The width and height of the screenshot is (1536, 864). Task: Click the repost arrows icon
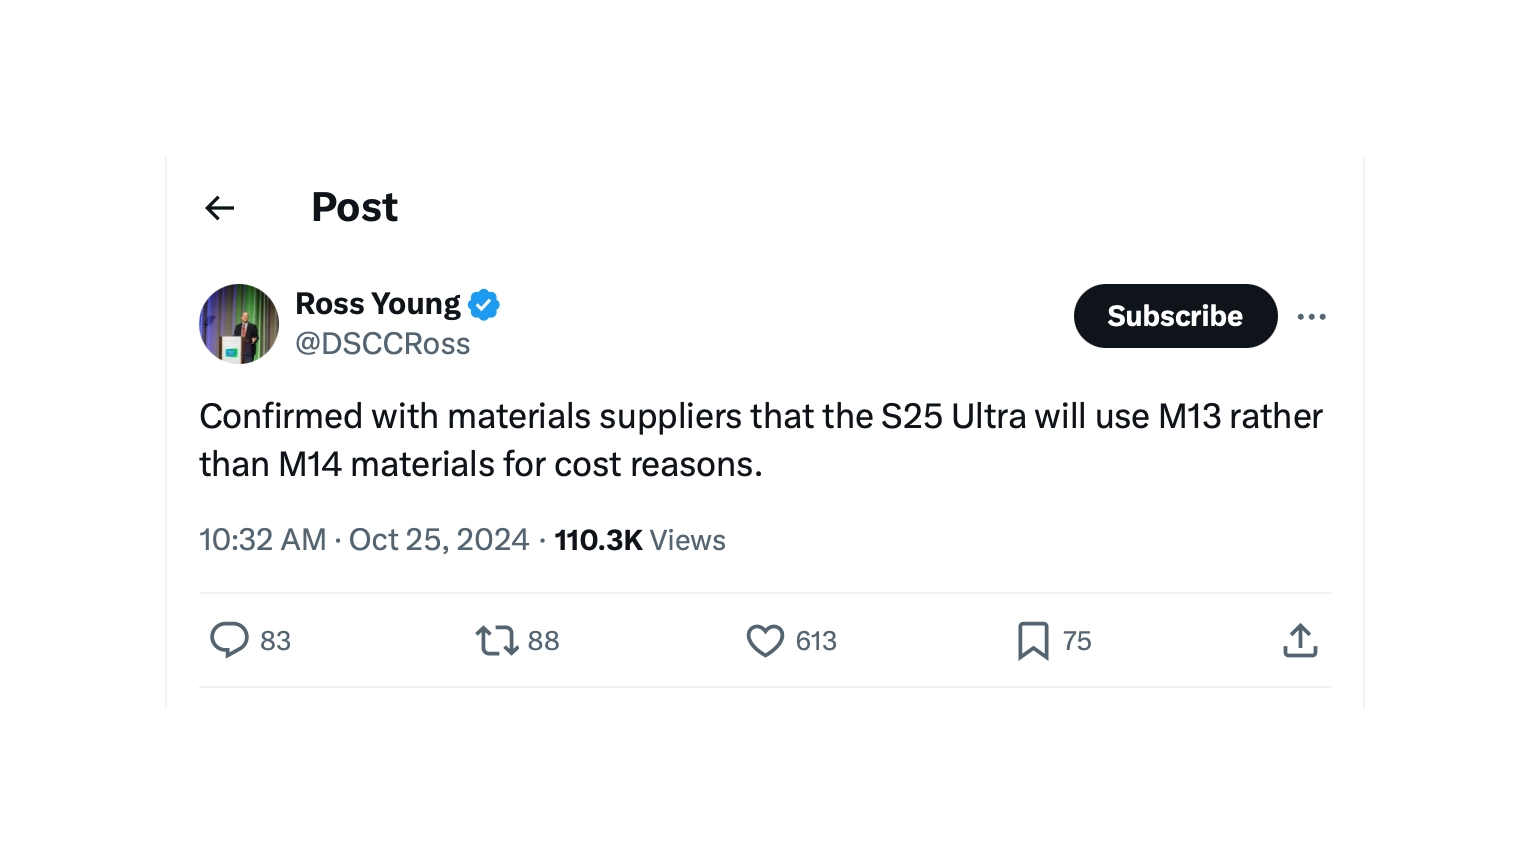click(x=496, y=640)
